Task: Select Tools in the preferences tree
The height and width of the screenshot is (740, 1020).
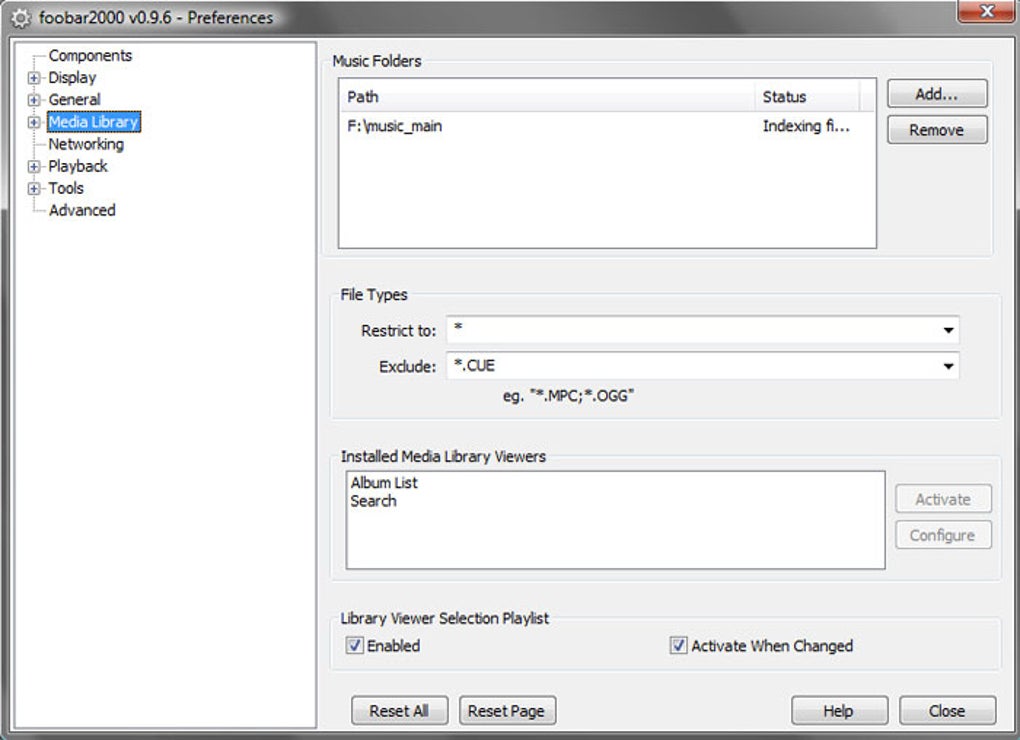Action: coord(66,189)
